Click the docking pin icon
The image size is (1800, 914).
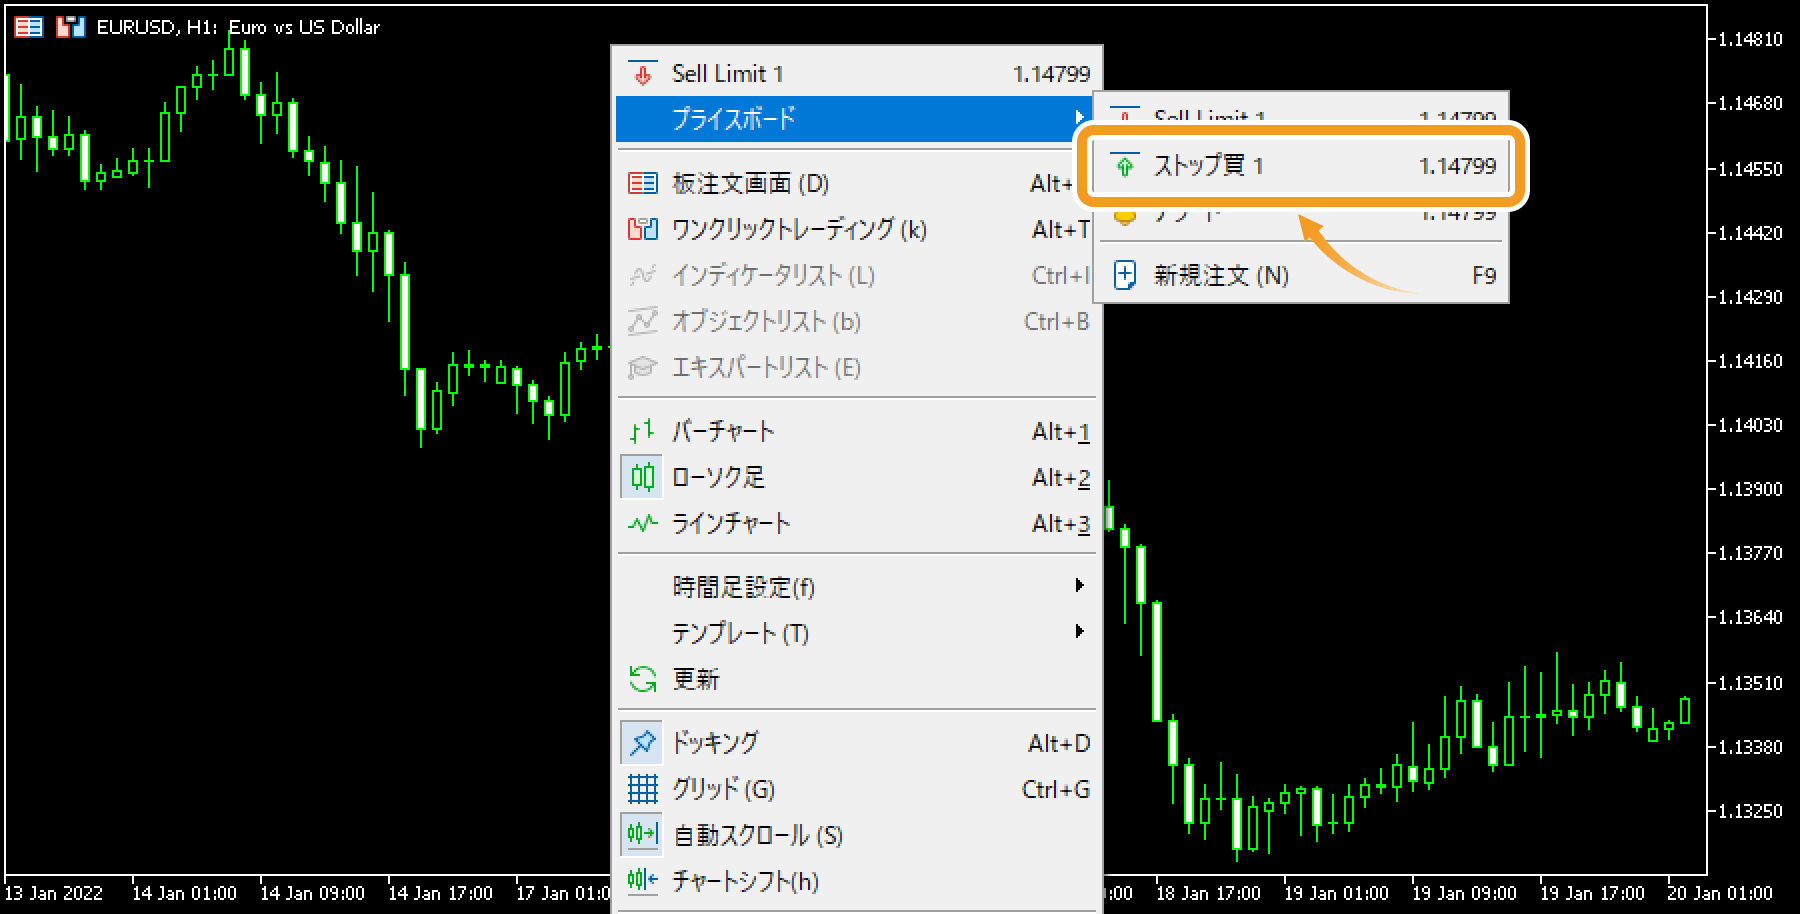[643, 742]
